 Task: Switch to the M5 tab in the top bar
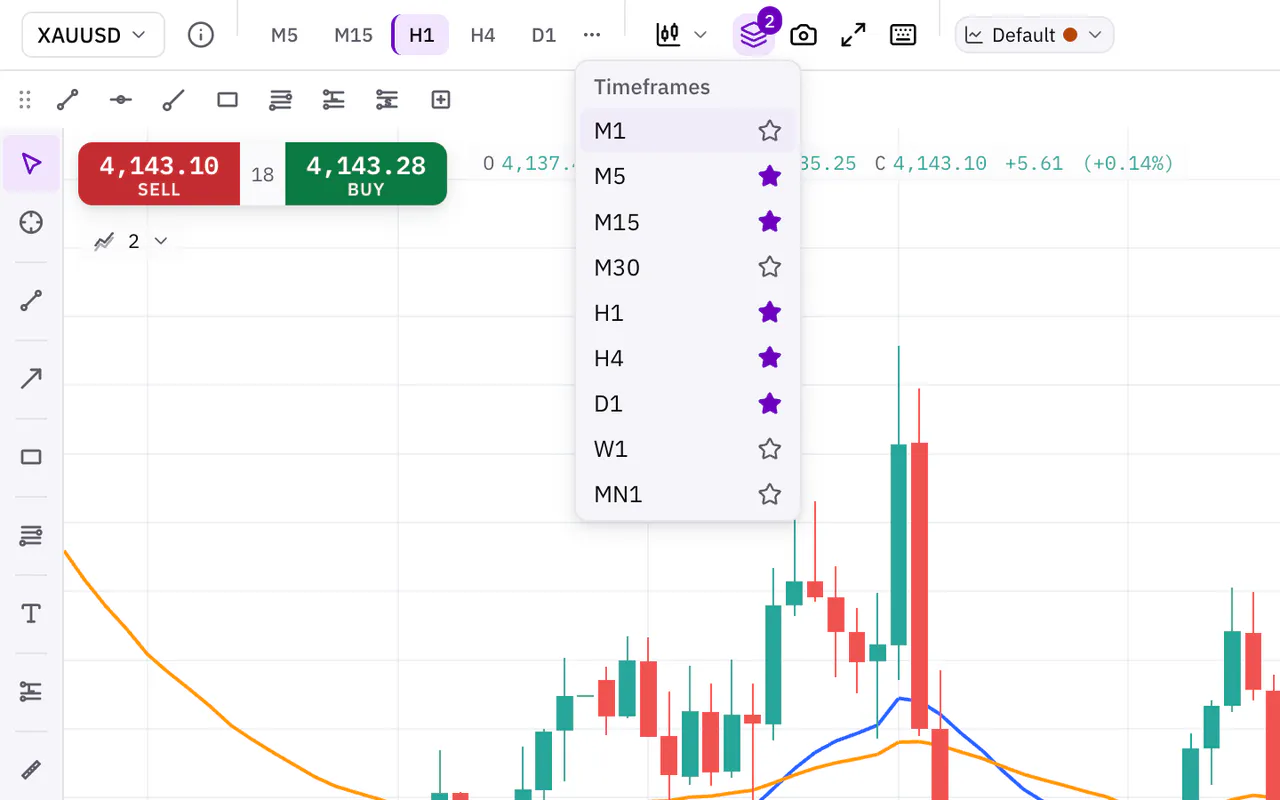285,35
